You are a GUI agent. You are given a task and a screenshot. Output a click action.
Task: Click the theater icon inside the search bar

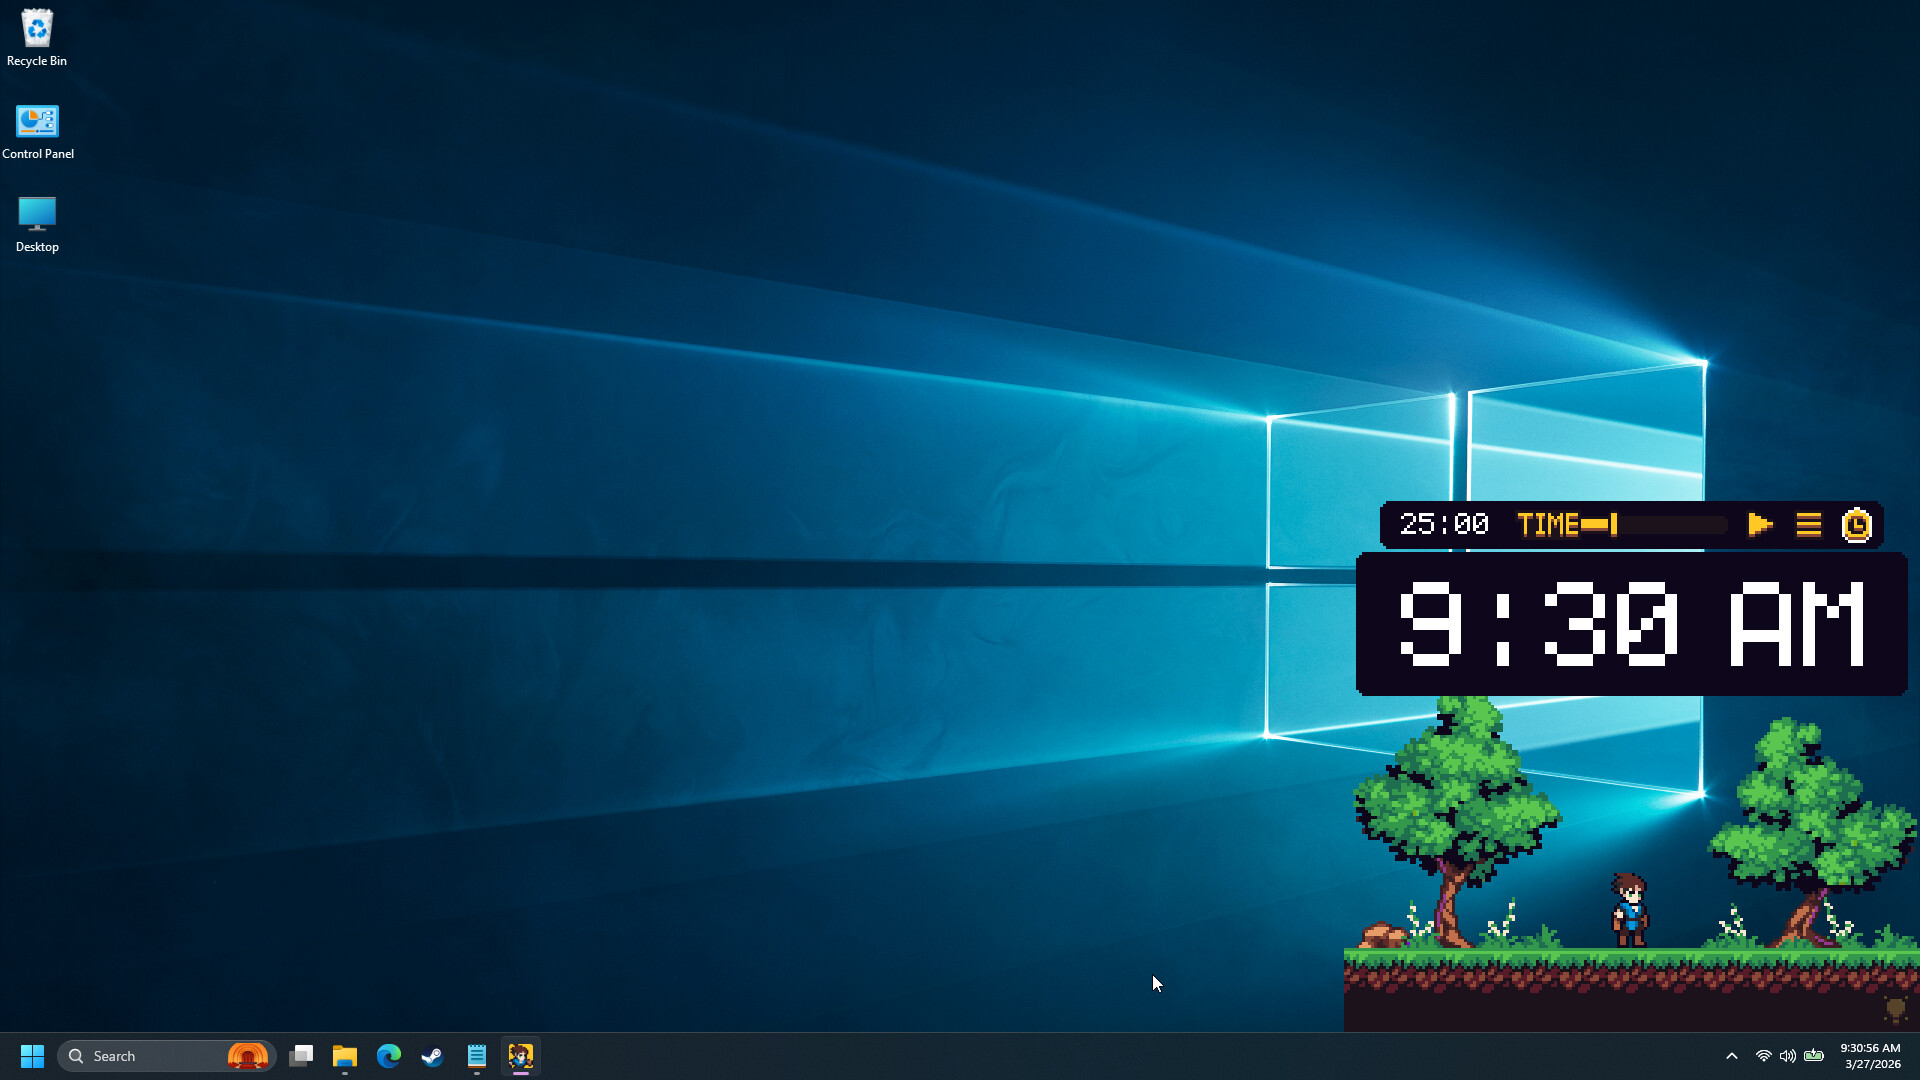pyautogui.click(x=250, y=1056)
